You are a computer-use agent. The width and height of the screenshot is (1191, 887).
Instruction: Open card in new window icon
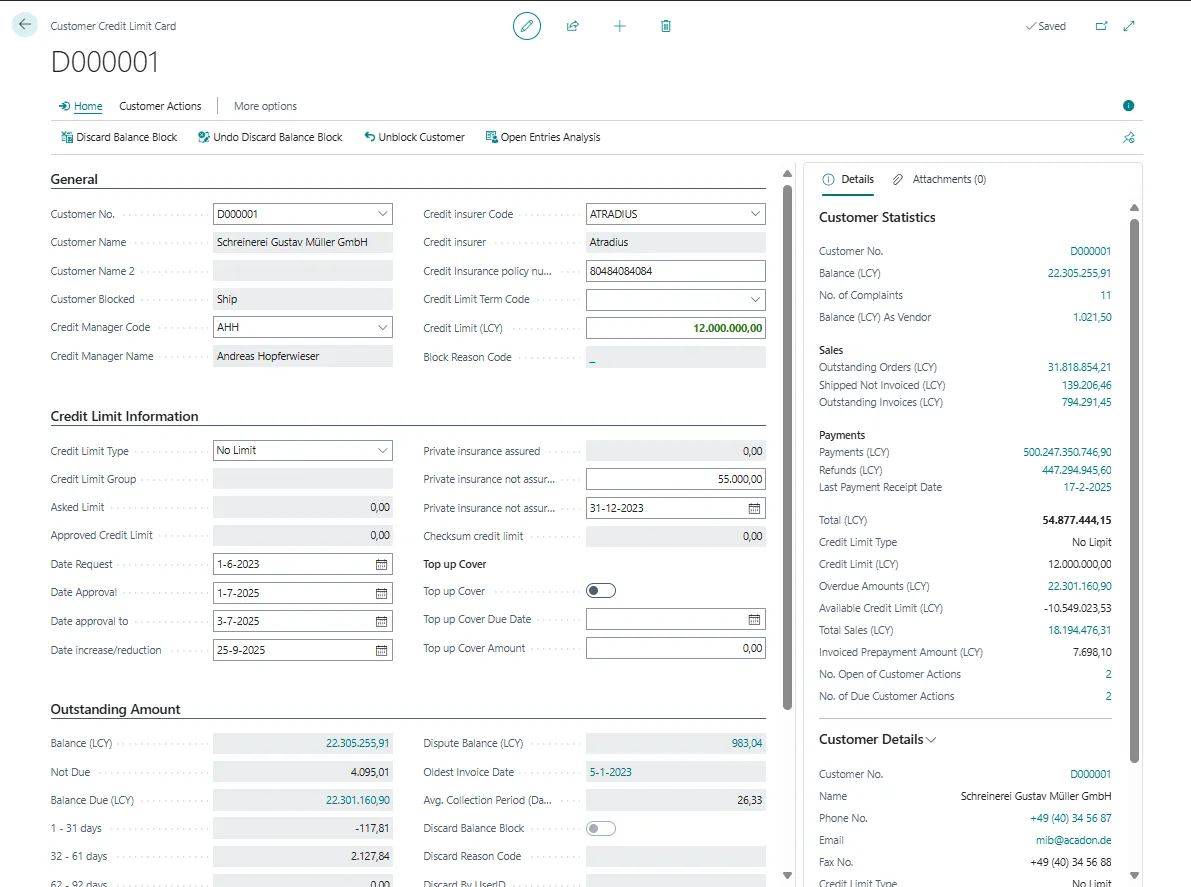(x=1102, y=26)
